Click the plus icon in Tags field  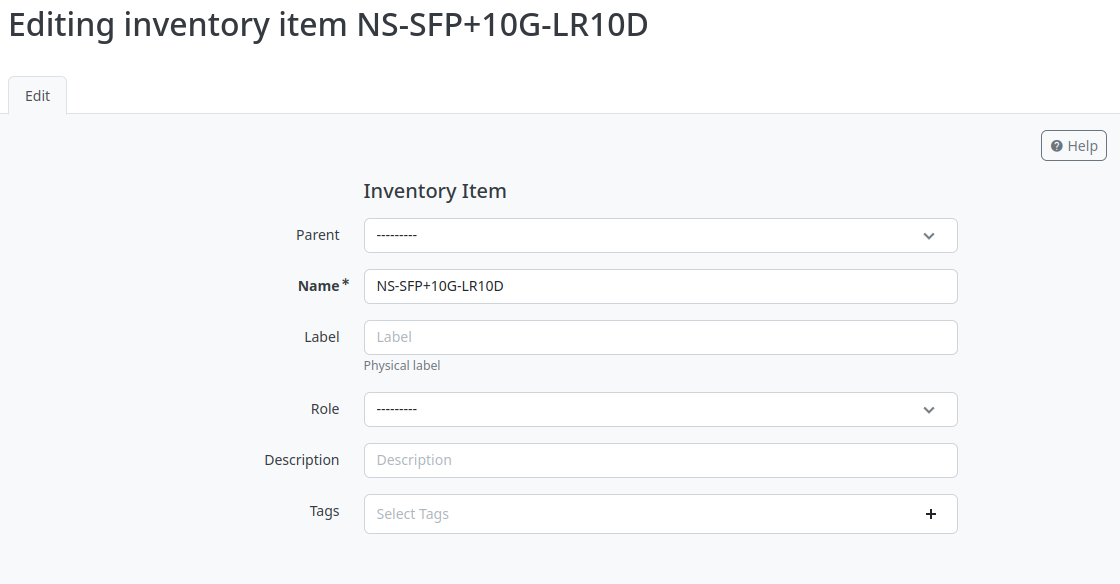(x=930, y=514)
